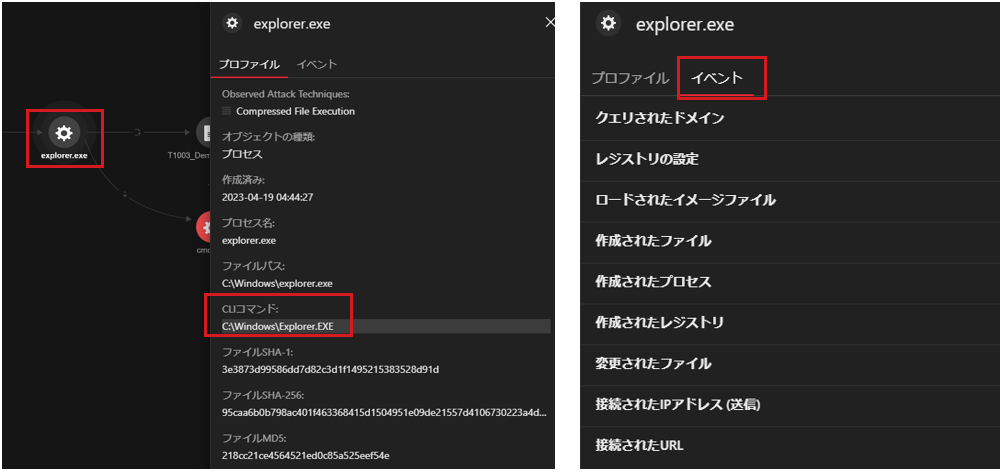Image resolution: width=1002 pixels, height=472 pixels.
Task: Open 接続されたIPアドレス (送信) section
Action: point(677,405)
